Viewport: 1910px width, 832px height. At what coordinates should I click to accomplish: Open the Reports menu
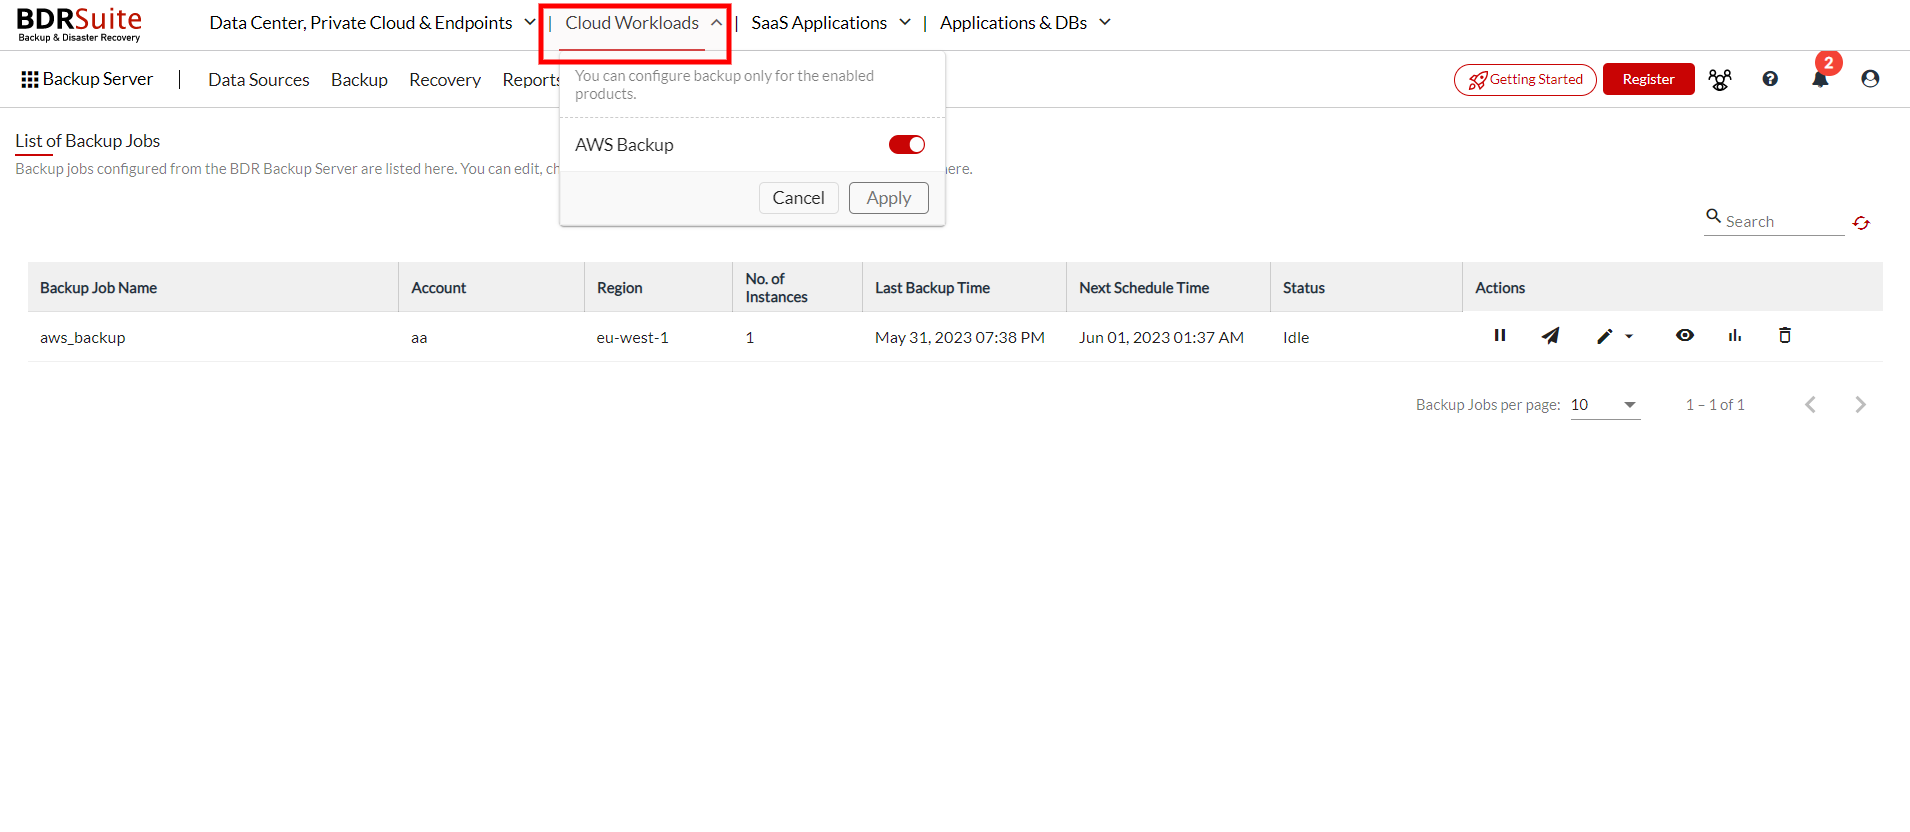[x=531, y=80]
